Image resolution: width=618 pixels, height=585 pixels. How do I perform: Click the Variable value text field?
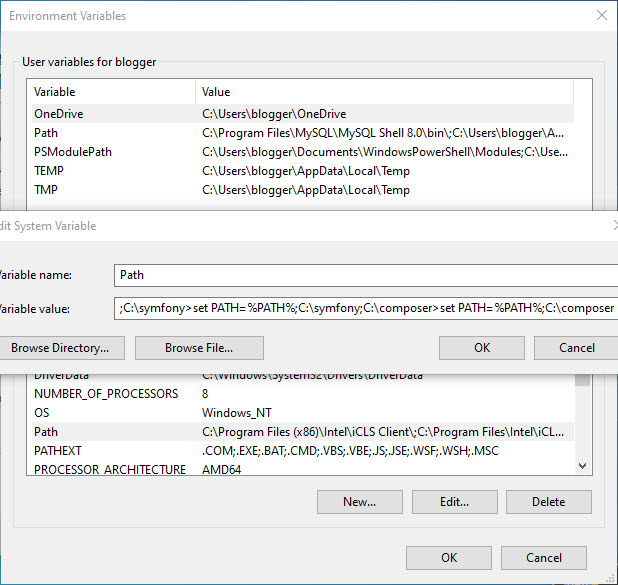tap(365, 308)
